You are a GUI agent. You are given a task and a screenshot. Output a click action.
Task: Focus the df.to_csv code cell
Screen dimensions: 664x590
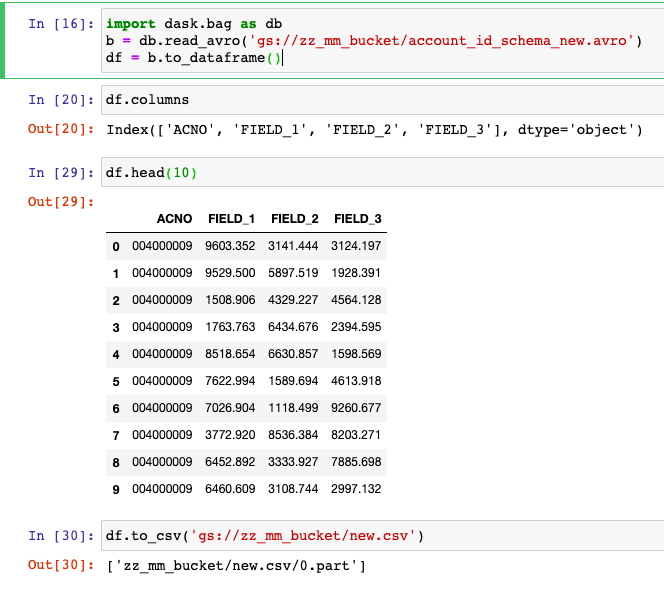tap(380, 537)
